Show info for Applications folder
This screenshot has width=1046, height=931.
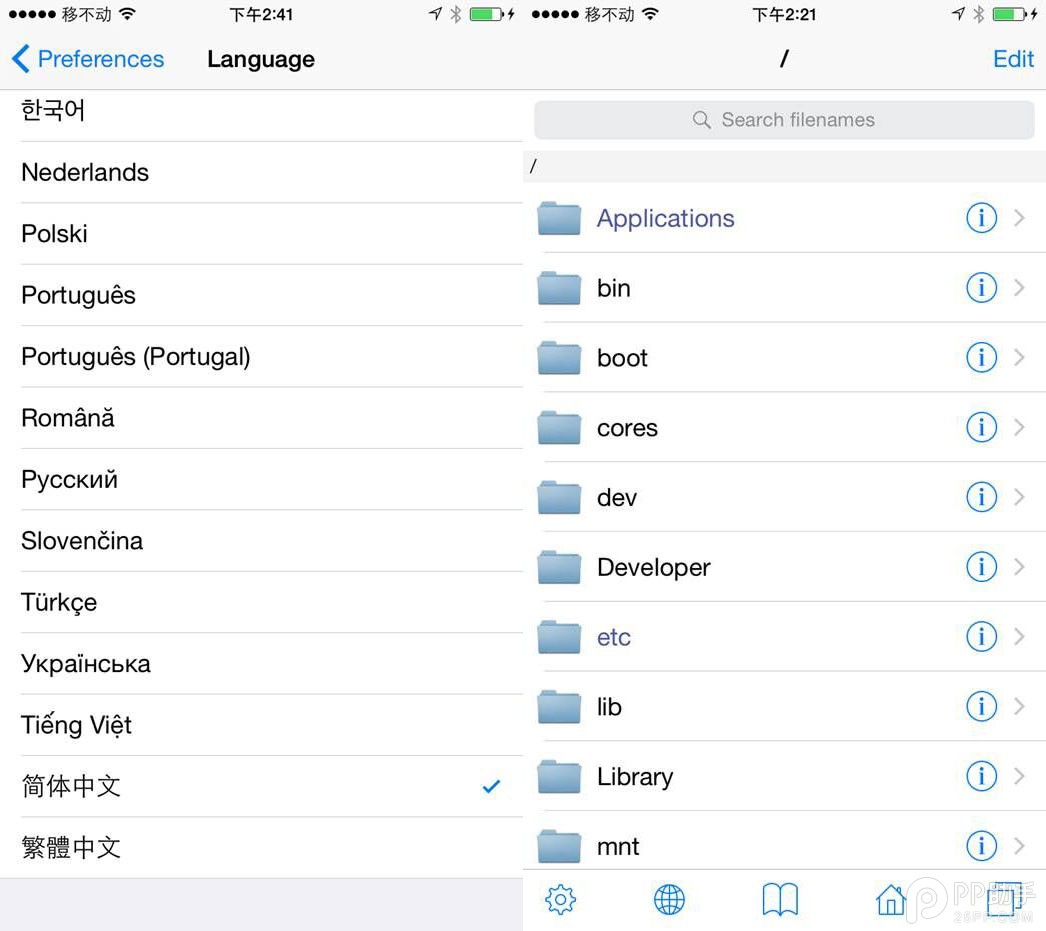(981, 217)
